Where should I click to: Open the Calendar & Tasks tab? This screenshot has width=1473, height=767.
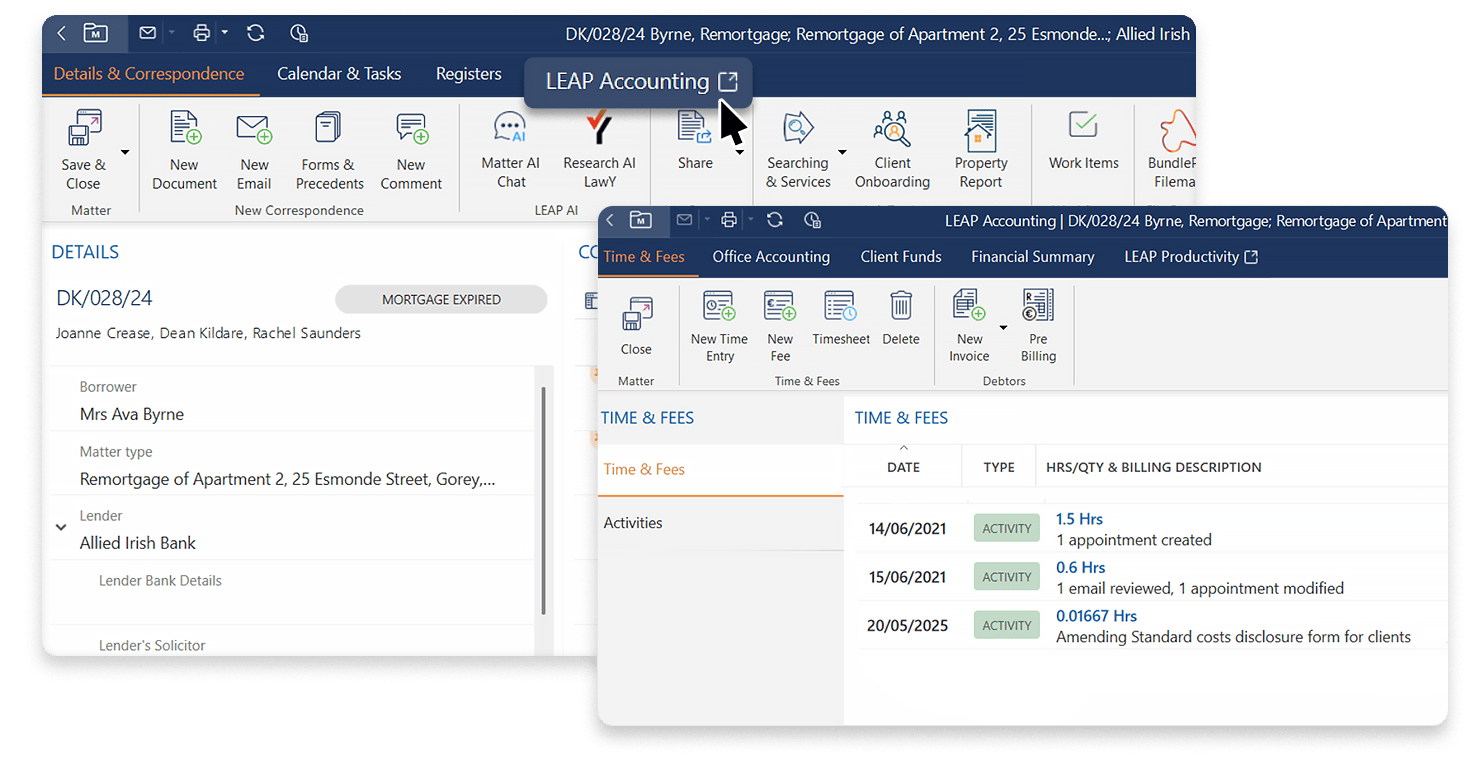coord(339,74)
